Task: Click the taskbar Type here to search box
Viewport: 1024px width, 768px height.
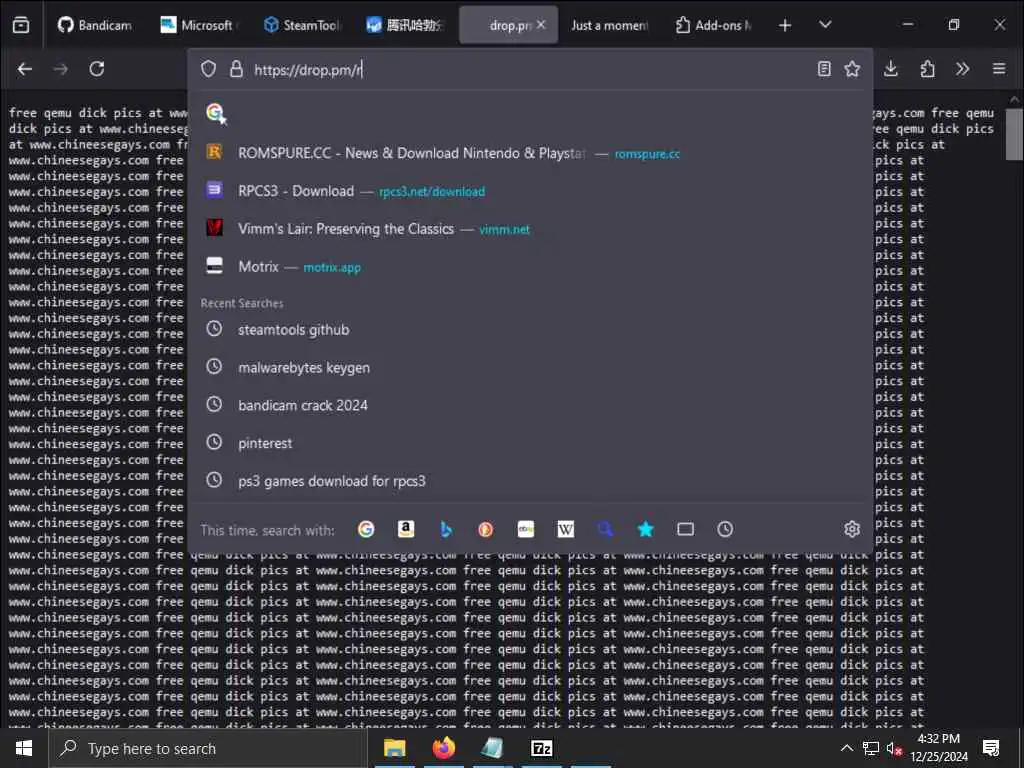Action: coord(208,748)
